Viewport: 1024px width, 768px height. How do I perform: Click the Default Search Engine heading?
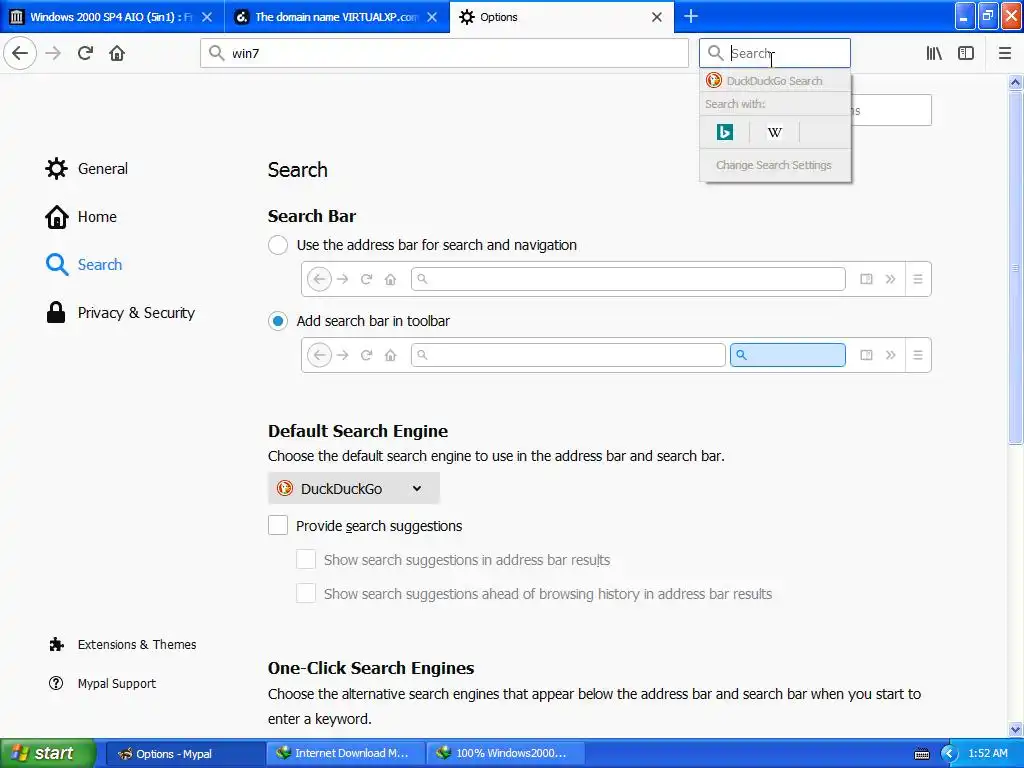pos(358,431)
